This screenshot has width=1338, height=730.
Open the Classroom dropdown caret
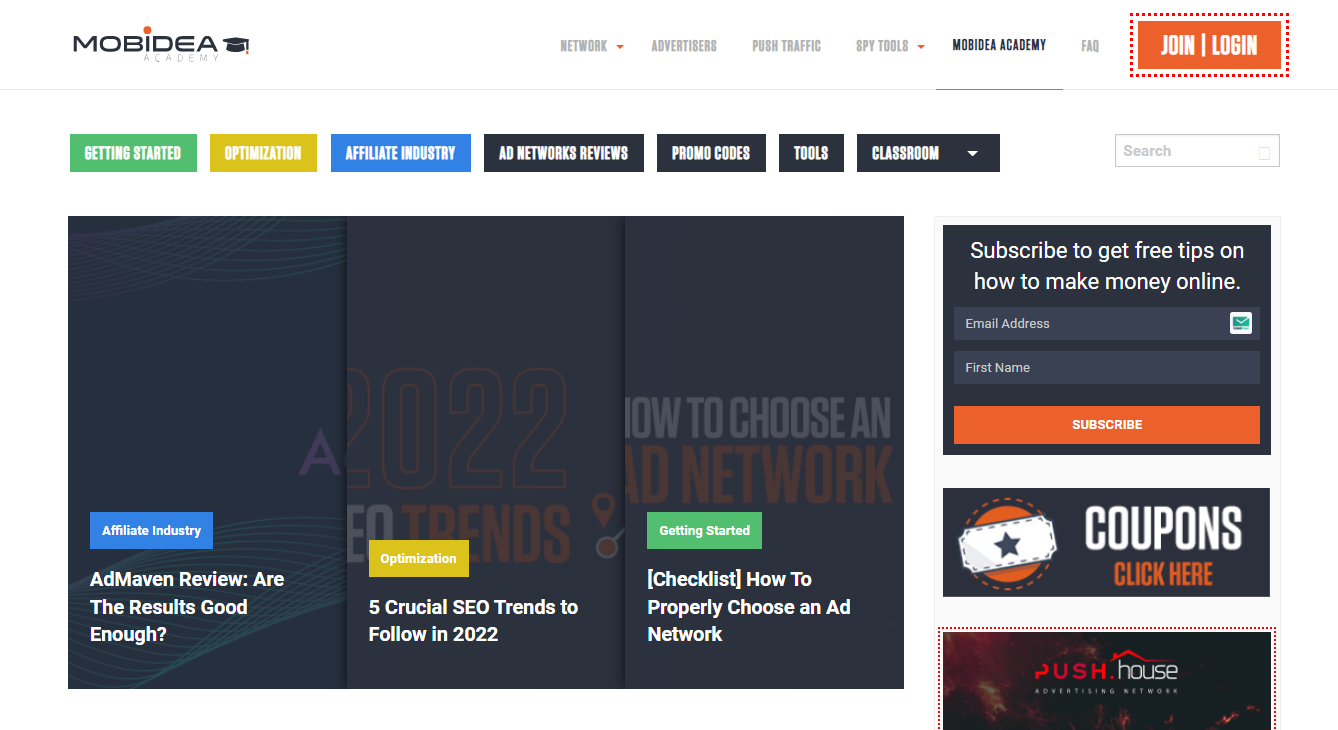click(972, 153)
